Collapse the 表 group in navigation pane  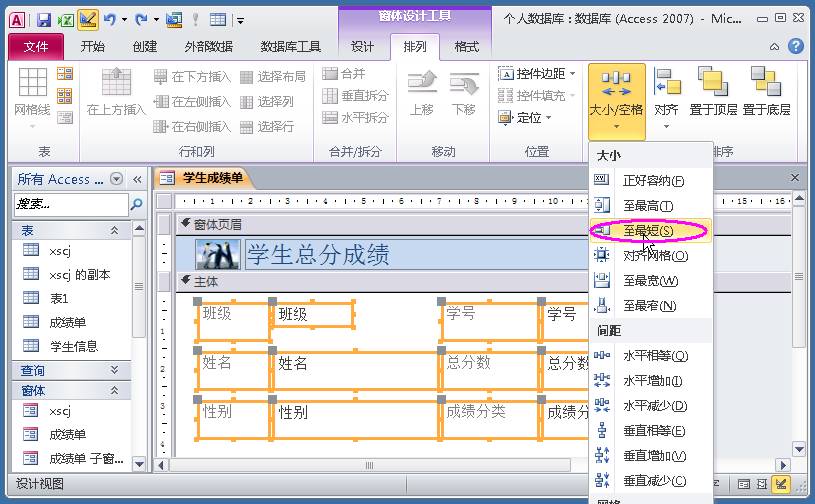72,230
